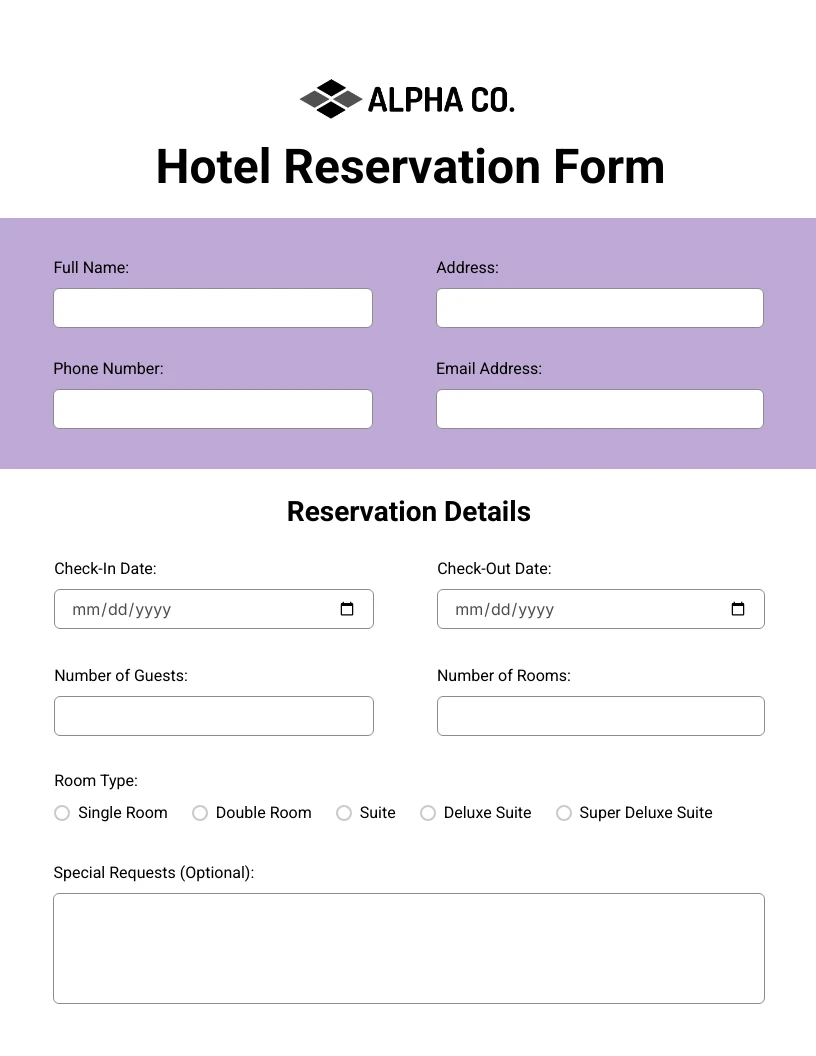Click the Check-Out Date field

[x=580, y=609]
